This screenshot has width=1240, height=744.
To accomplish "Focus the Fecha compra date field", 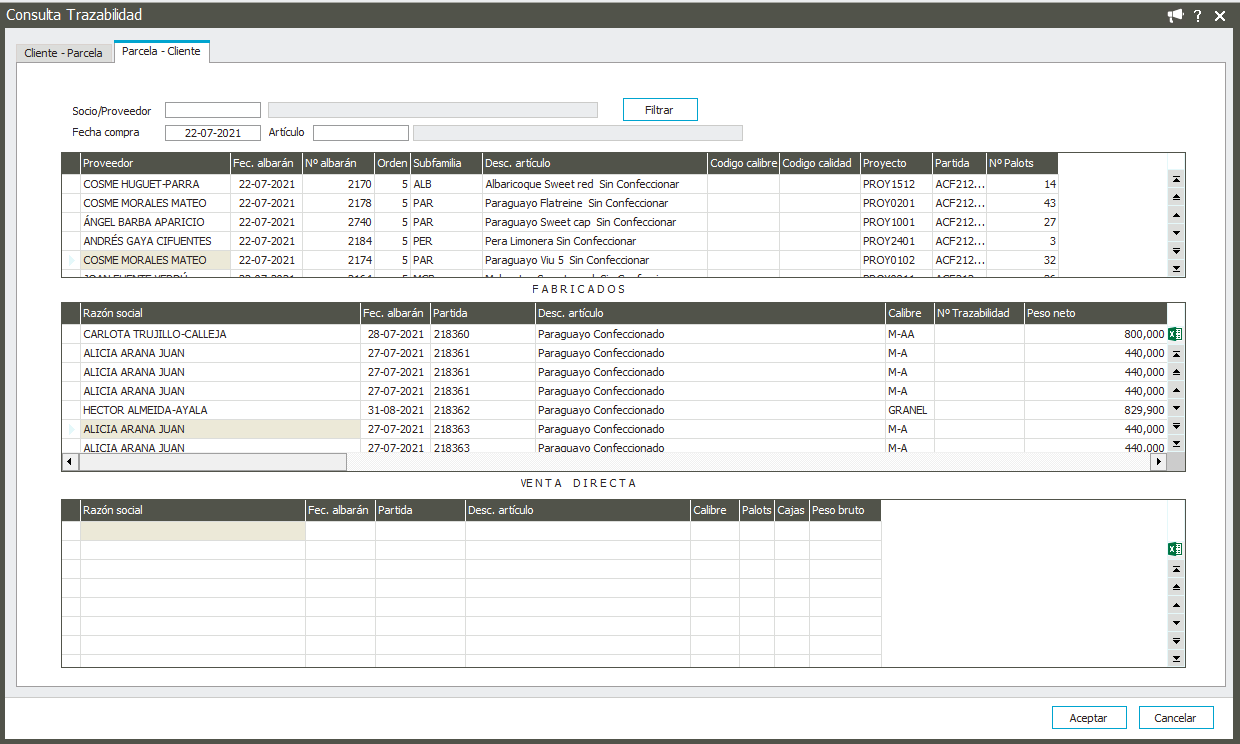I will 212,132.
